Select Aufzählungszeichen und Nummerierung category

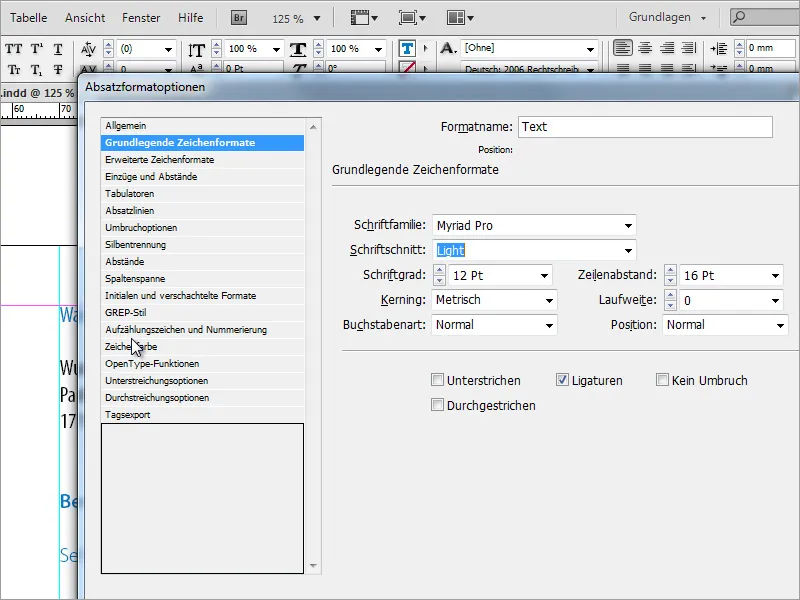(x=203, y=330)
